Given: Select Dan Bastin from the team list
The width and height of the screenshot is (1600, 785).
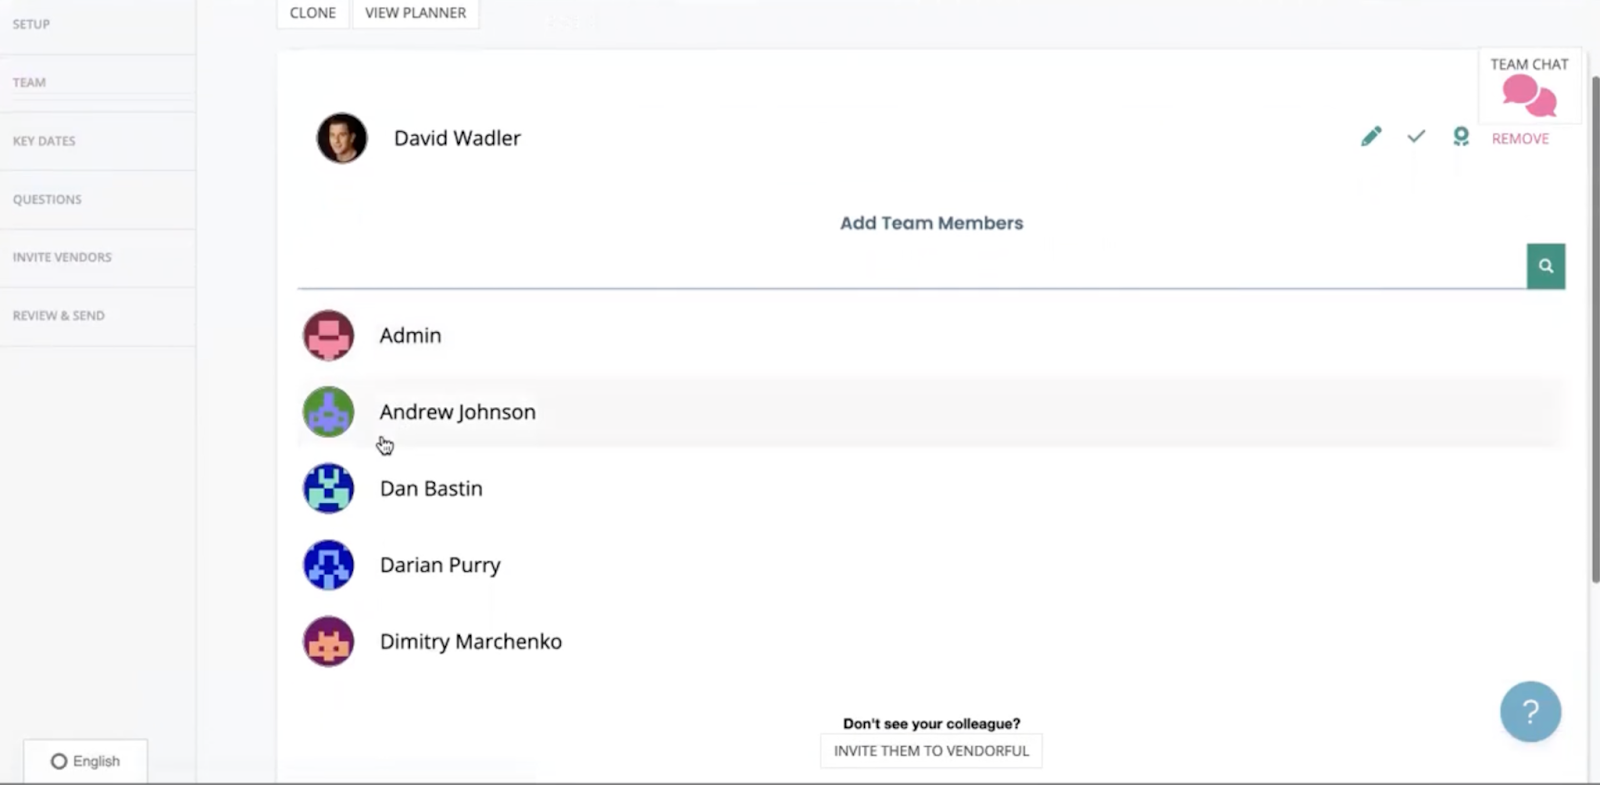Looking at the screenshot, I should tap(430, 488).
